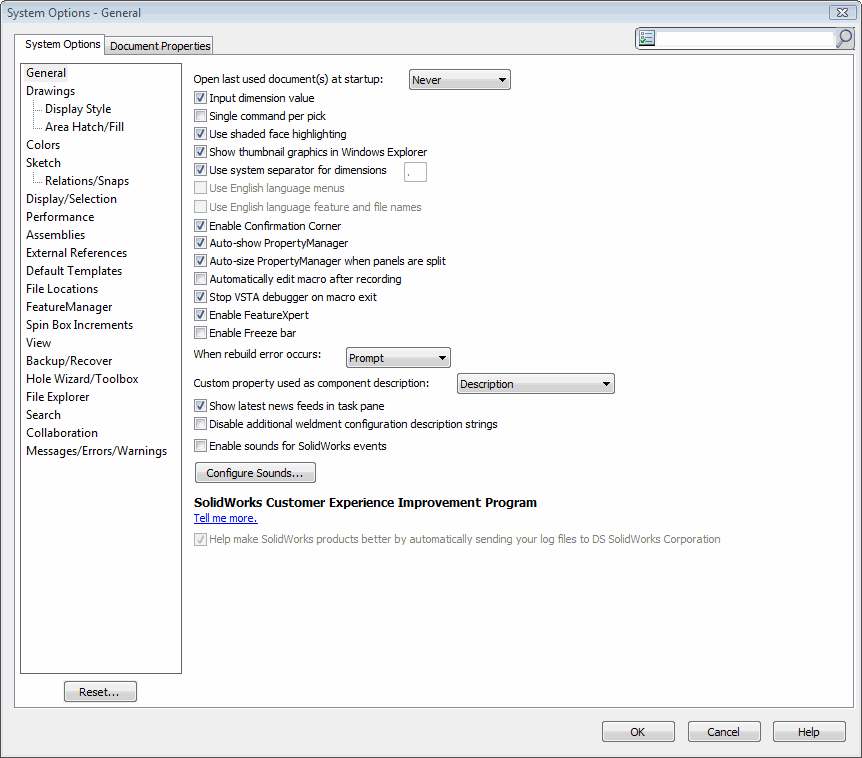Select Drawings in the options tree
Screen dimensions: 862x758
click(x=51, y=91)
